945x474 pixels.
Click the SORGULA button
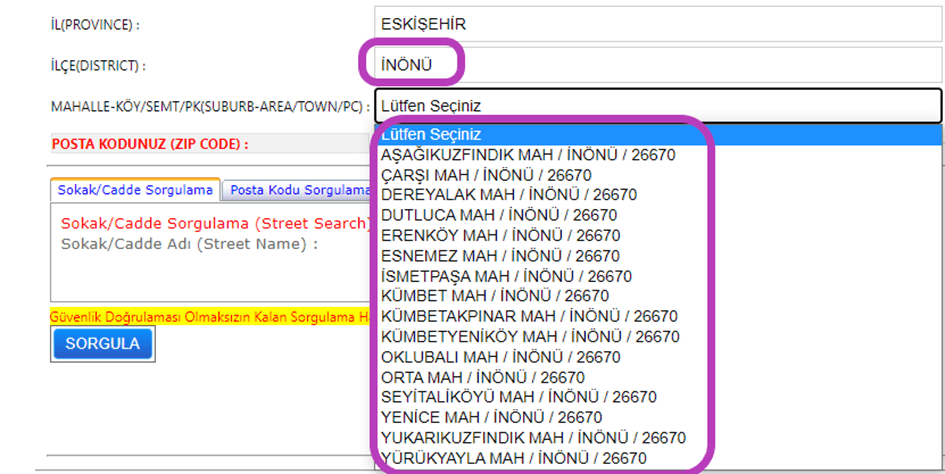click(x=102, y=344)
